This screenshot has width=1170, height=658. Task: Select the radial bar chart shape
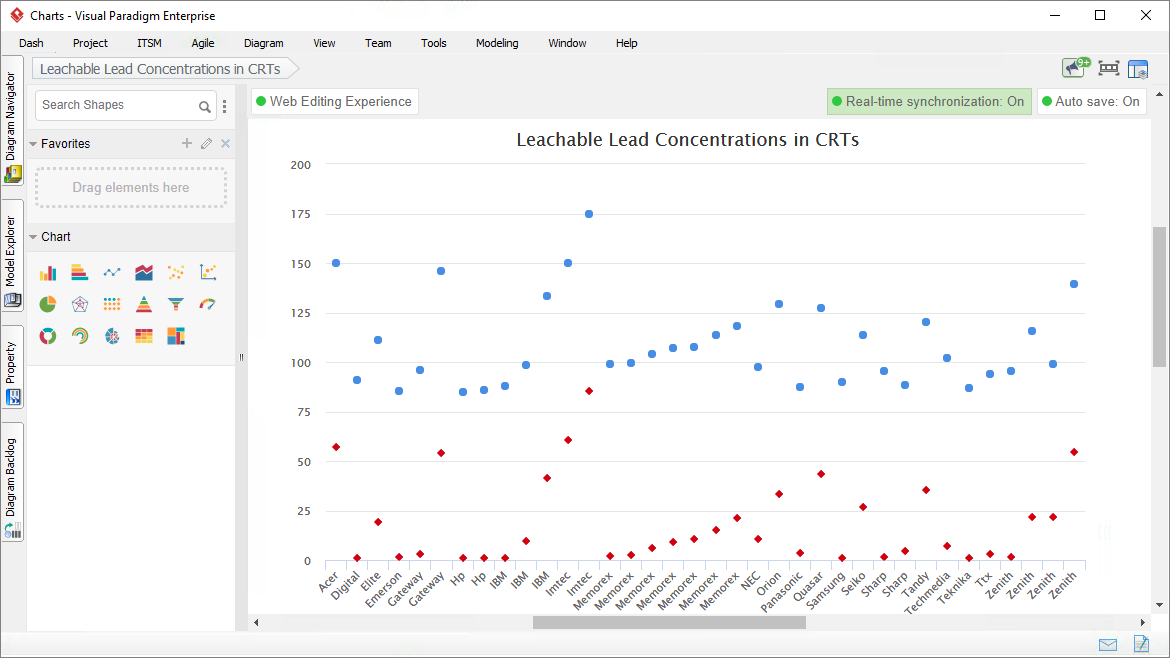(x=80, y=336)
